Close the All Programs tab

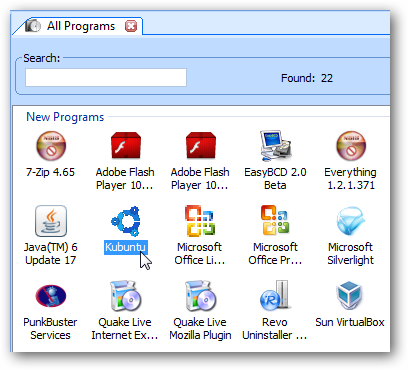tap(131, 26)
